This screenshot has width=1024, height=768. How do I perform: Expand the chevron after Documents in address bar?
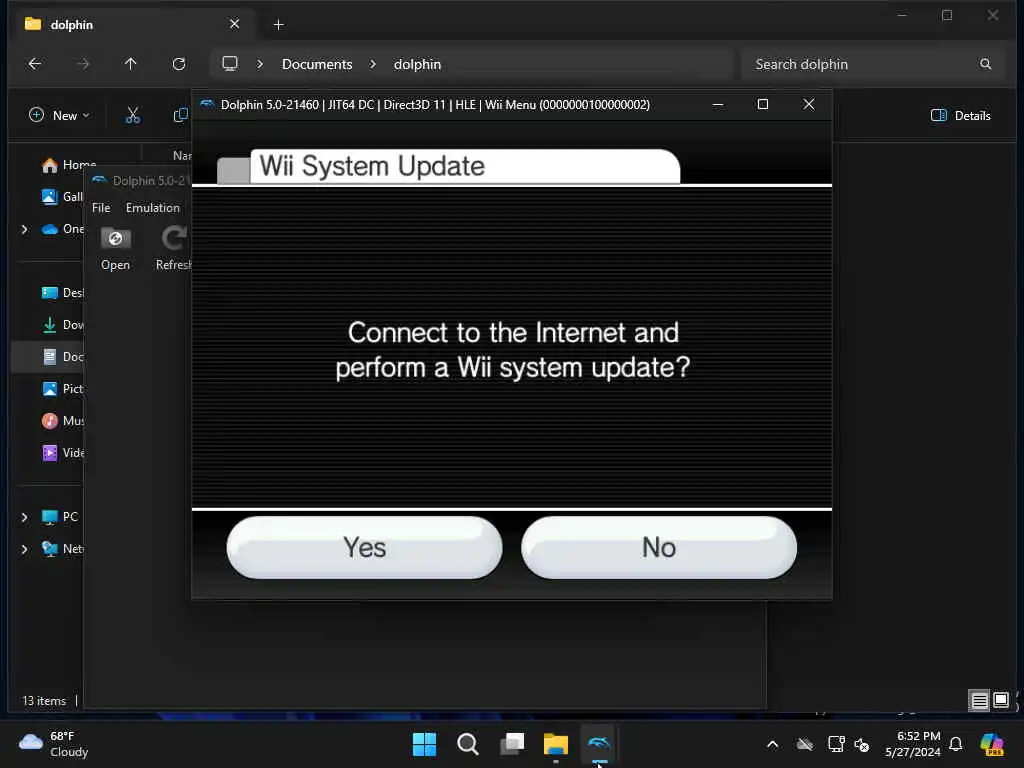click(x=373, y=64)
